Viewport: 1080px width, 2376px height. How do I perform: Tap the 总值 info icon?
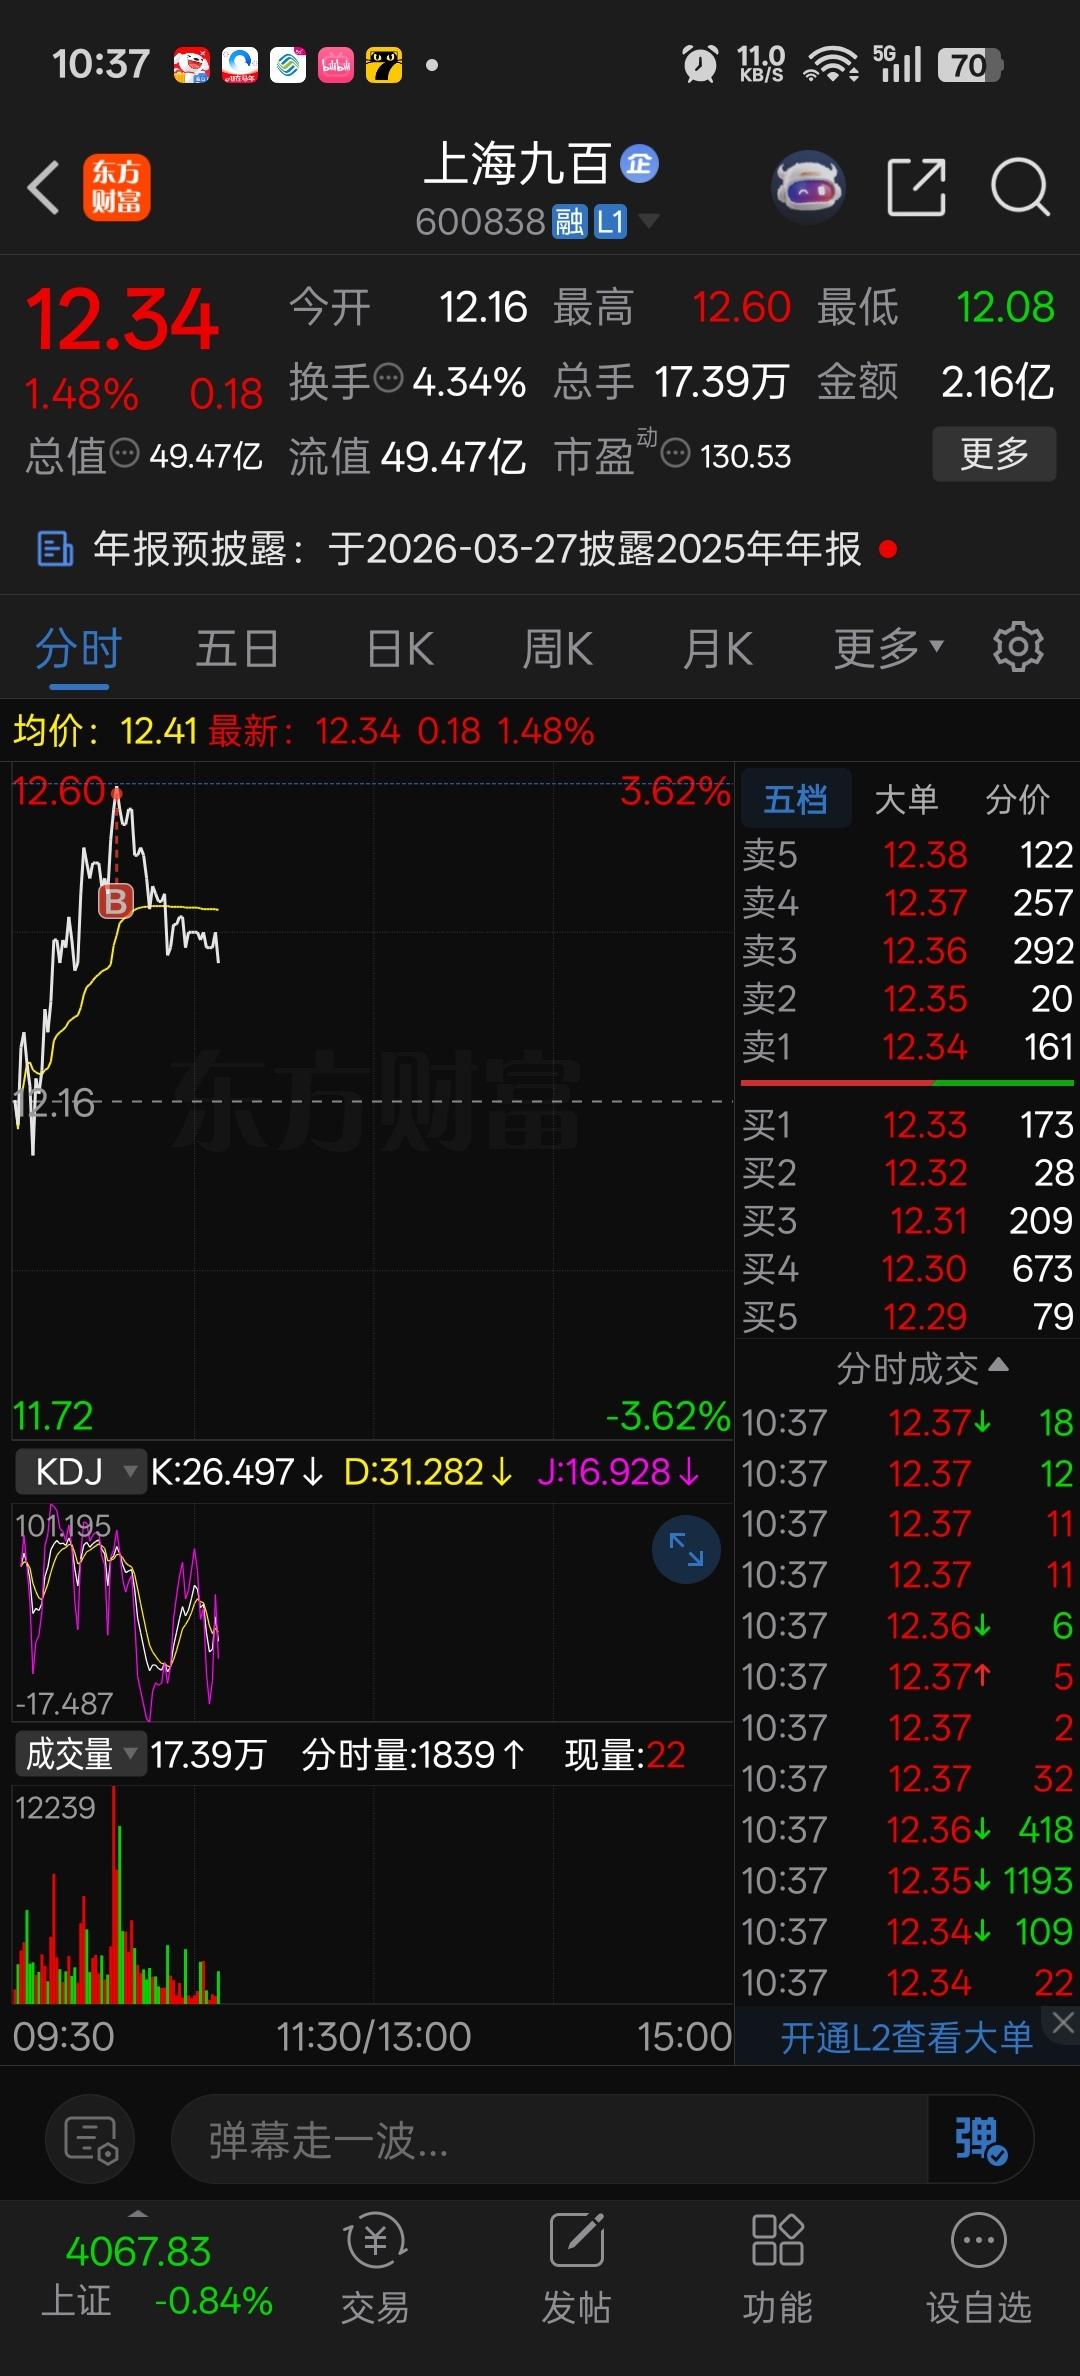pyautogui.click(x=124, y=453)
